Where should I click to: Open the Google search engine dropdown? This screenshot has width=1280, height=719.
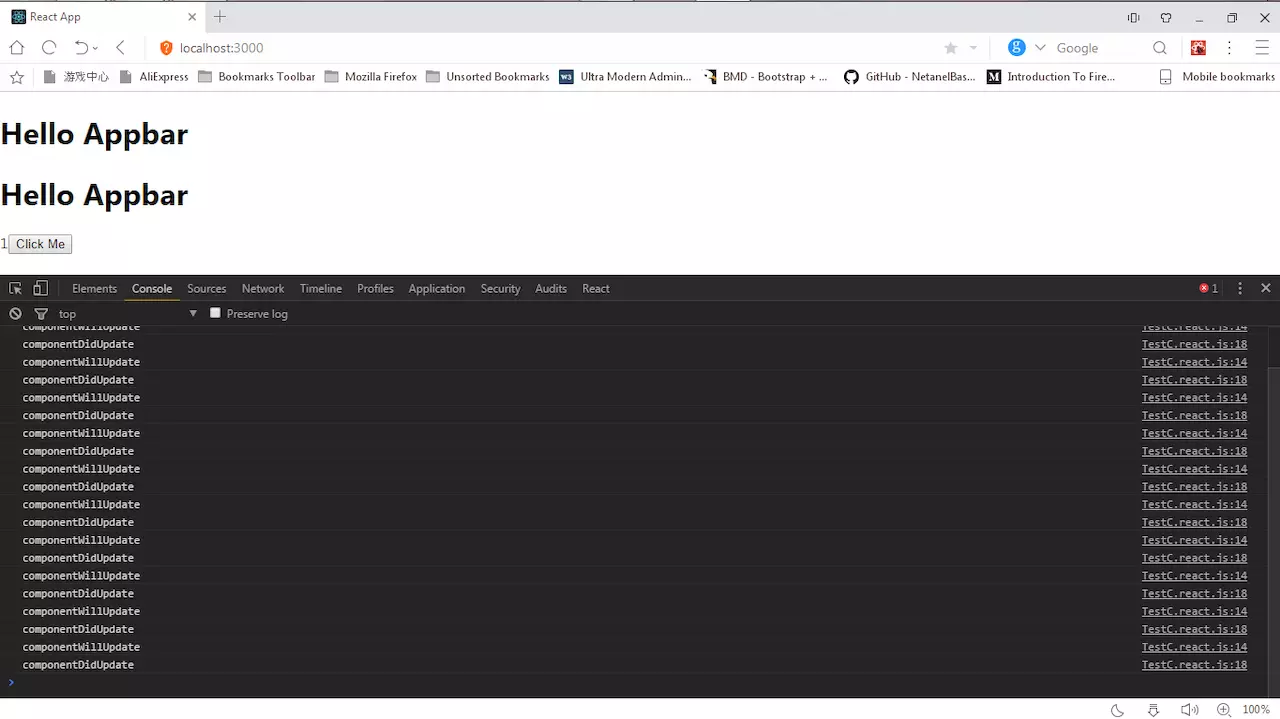1042,47
